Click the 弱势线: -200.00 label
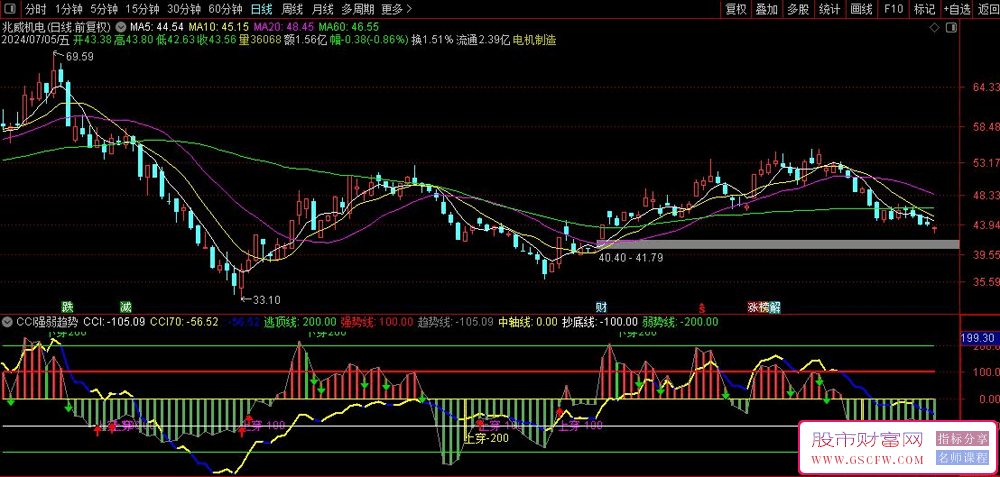This screenshot has height=477, width=1000. pos(680,321)
